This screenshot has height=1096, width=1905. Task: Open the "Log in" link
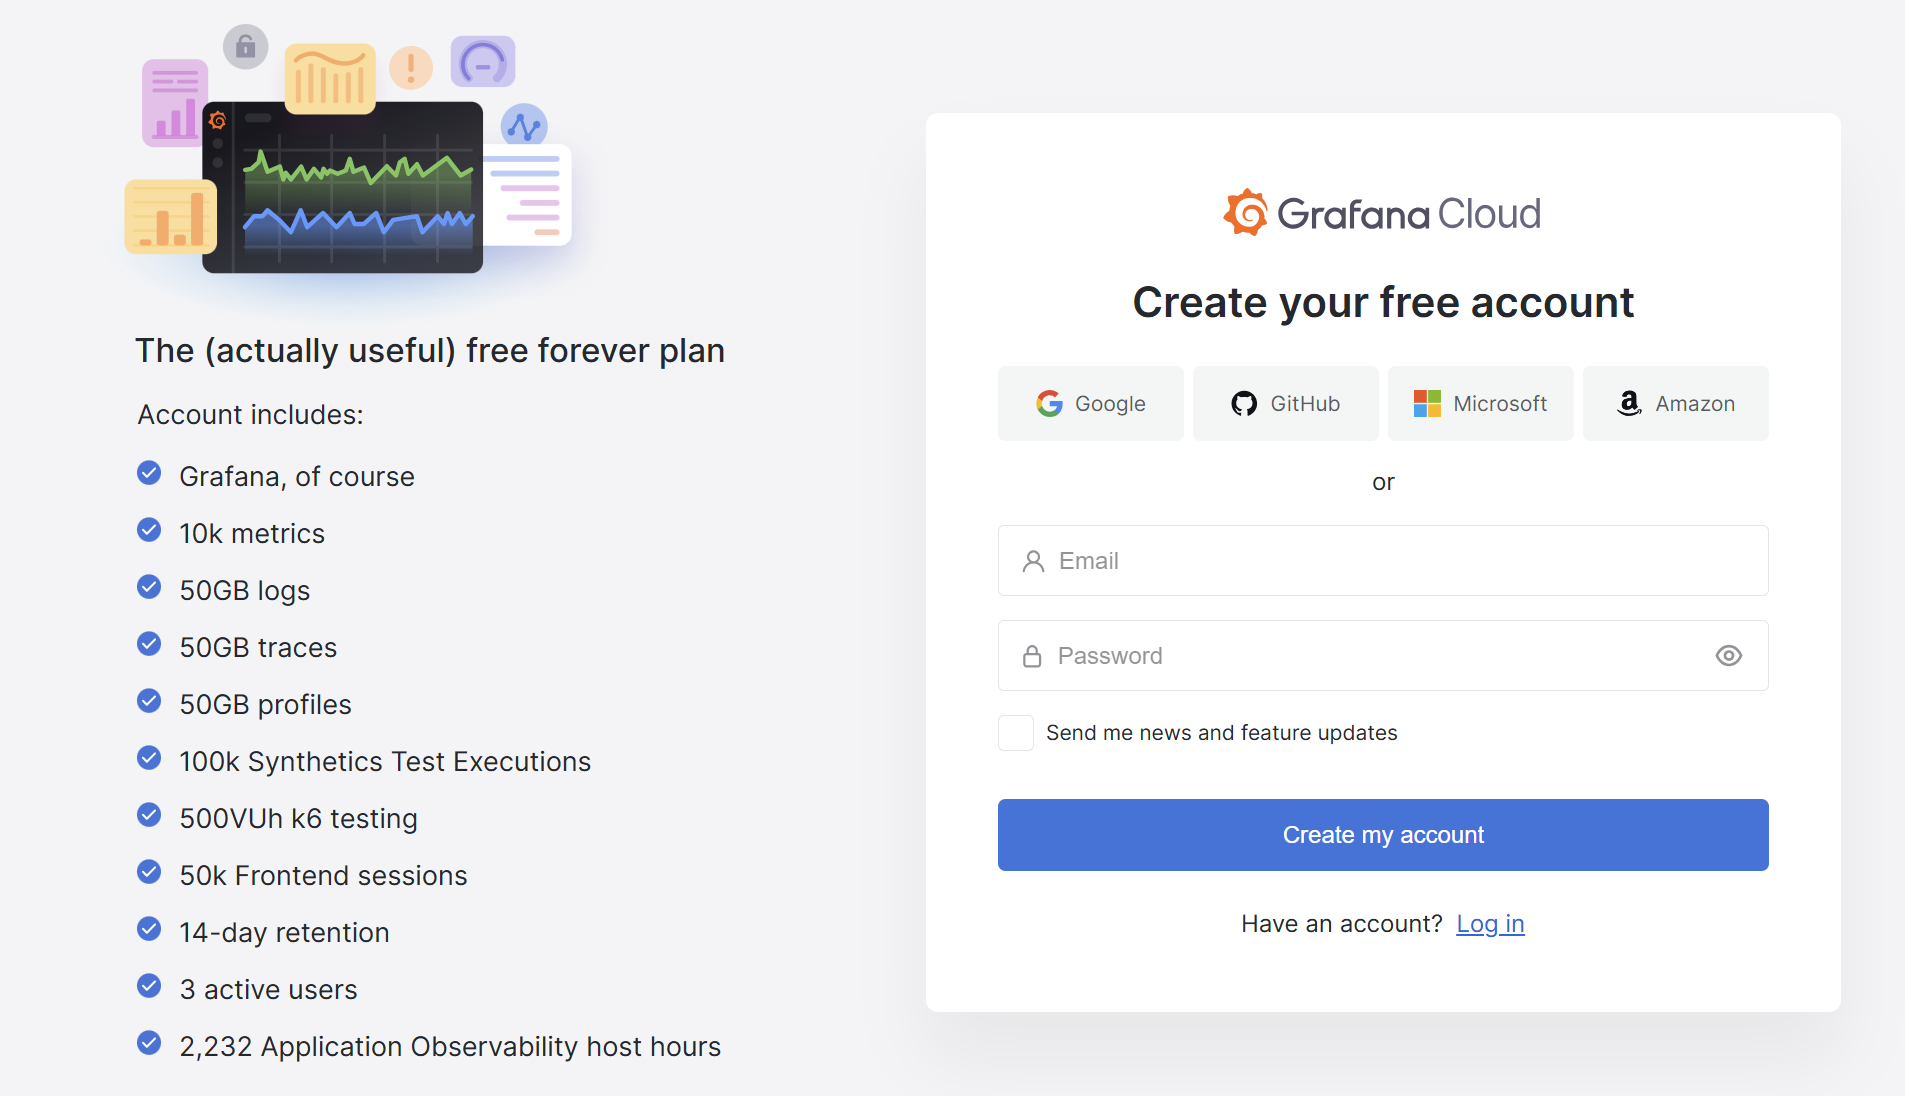point(1489,923)
